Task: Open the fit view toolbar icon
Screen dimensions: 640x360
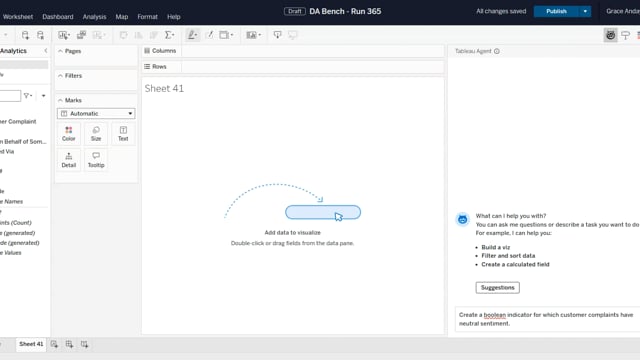Action: (x=226, y=35)
